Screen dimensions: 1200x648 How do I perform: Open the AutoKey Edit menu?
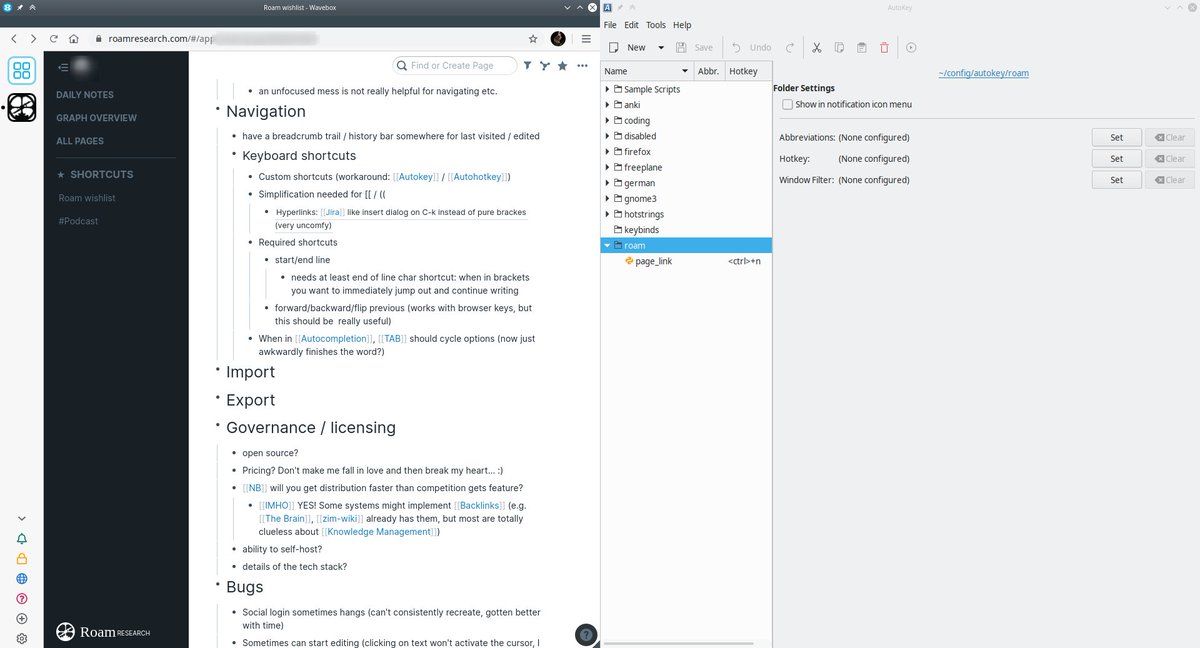[x=631, y=25]
